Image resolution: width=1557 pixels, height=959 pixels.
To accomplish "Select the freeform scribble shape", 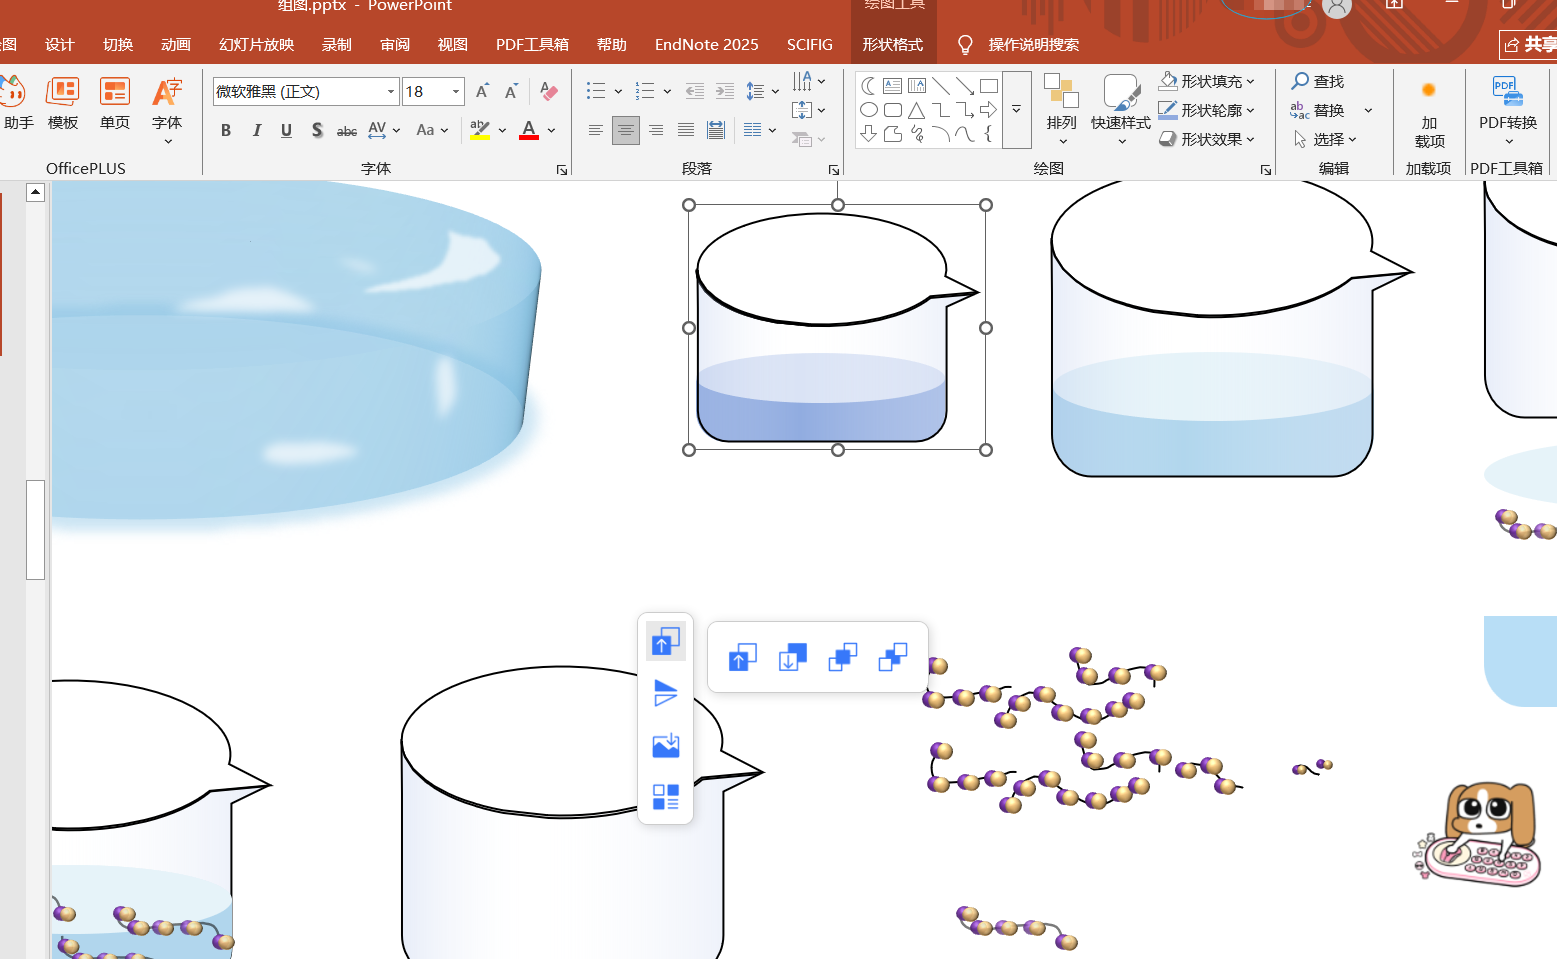I will click(916, 134).
